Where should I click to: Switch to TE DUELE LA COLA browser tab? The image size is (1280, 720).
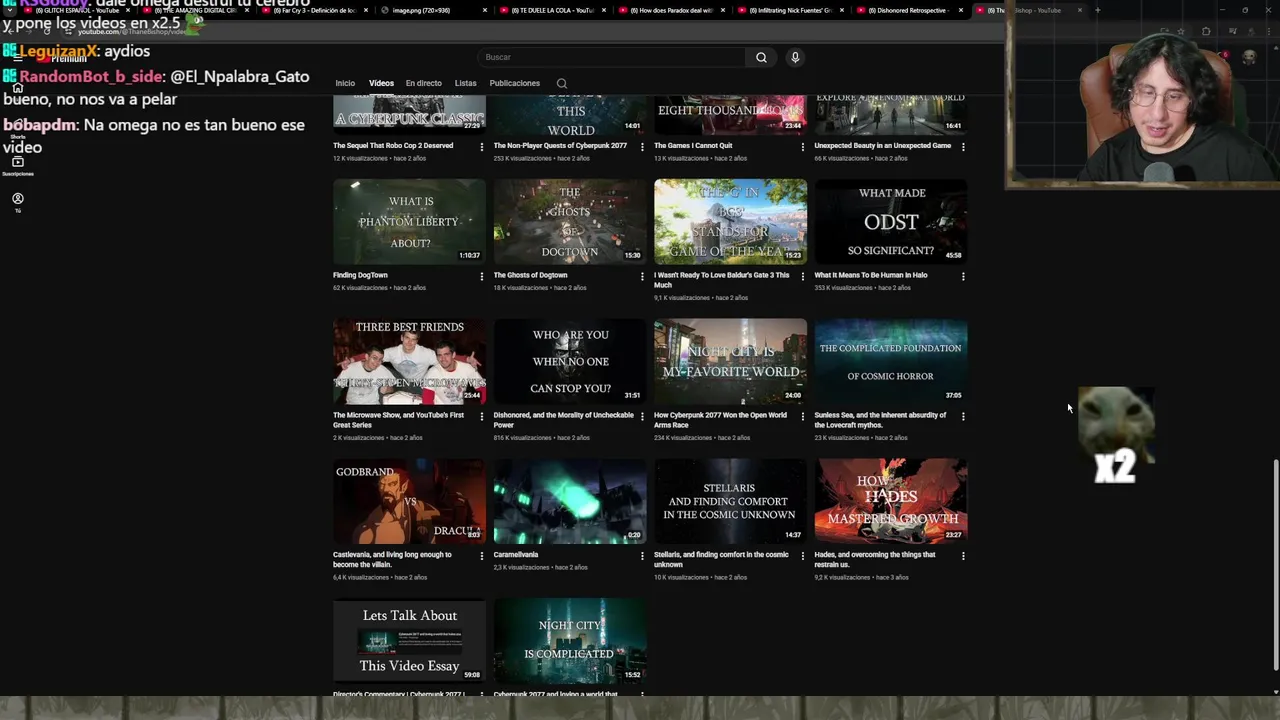click(552, 10)
